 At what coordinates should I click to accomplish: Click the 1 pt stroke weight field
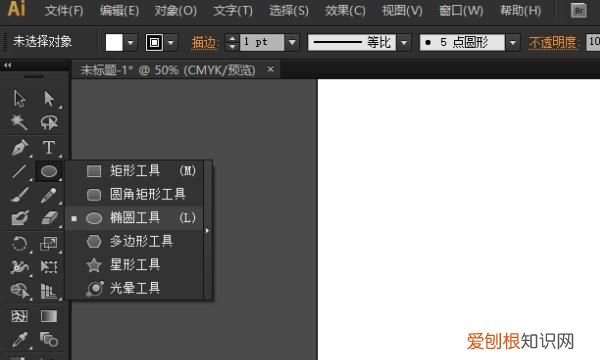click(262, 42)
